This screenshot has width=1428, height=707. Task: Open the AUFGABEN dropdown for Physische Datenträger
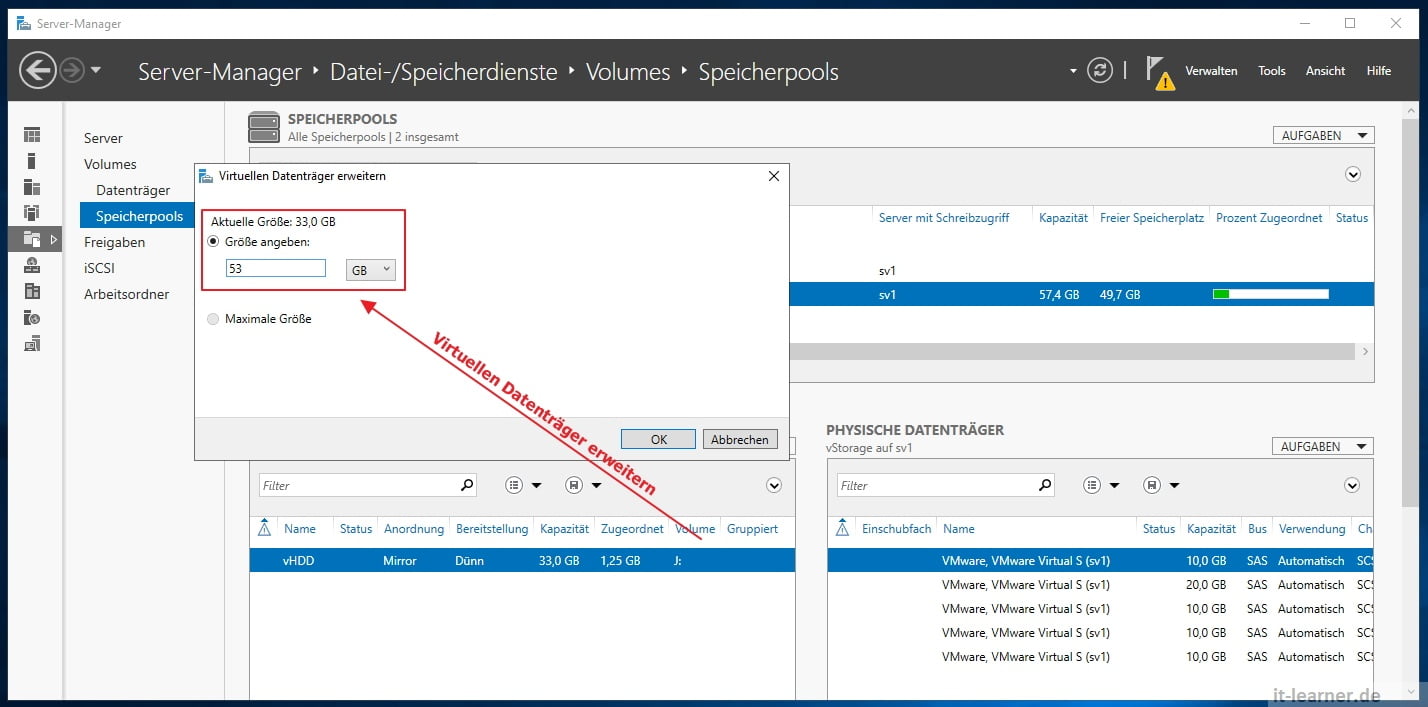[x=1322, y=445]
